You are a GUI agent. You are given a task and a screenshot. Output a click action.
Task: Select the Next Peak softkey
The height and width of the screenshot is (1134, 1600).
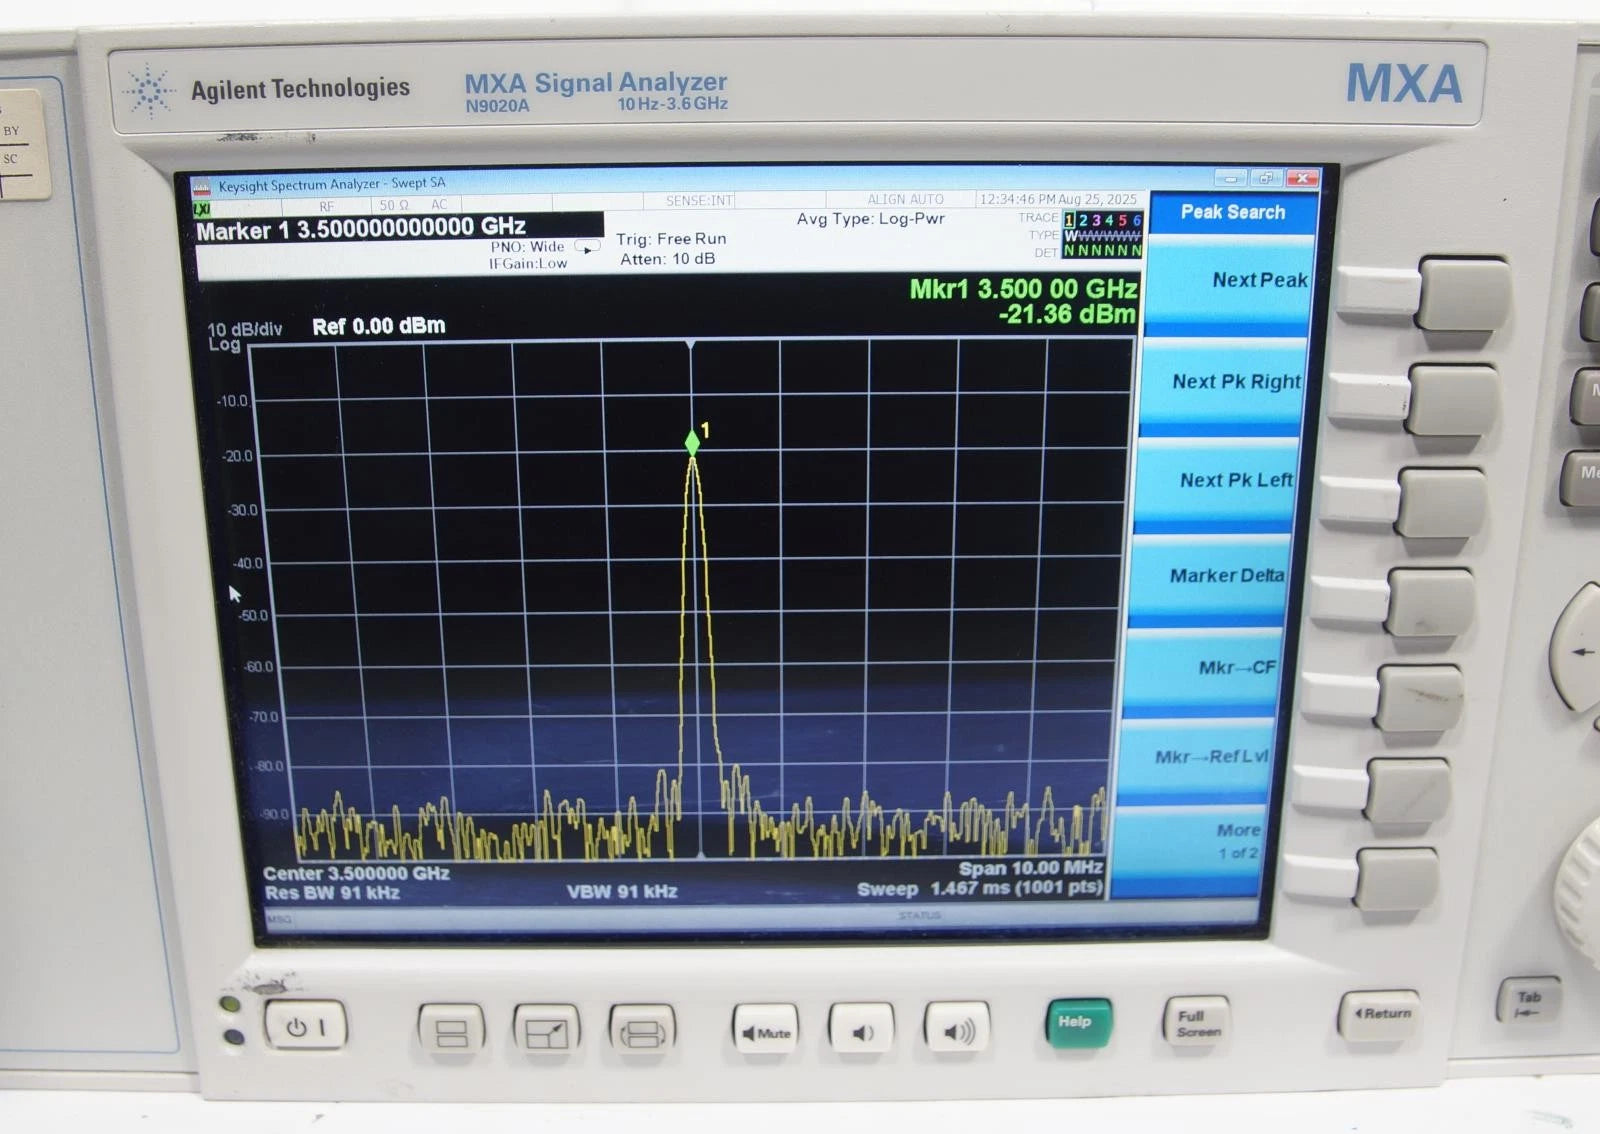click(1228, 286)
